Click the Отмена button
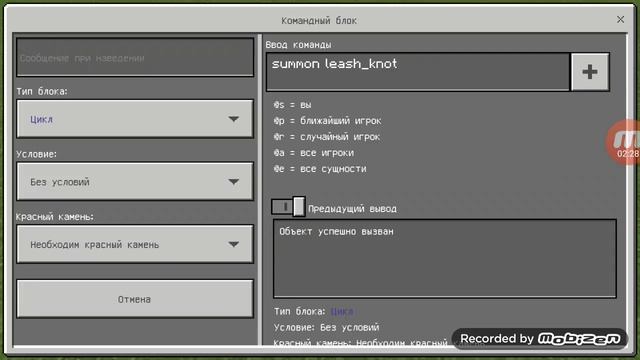This screenshot has height=360, width=640. click(135, 299)
